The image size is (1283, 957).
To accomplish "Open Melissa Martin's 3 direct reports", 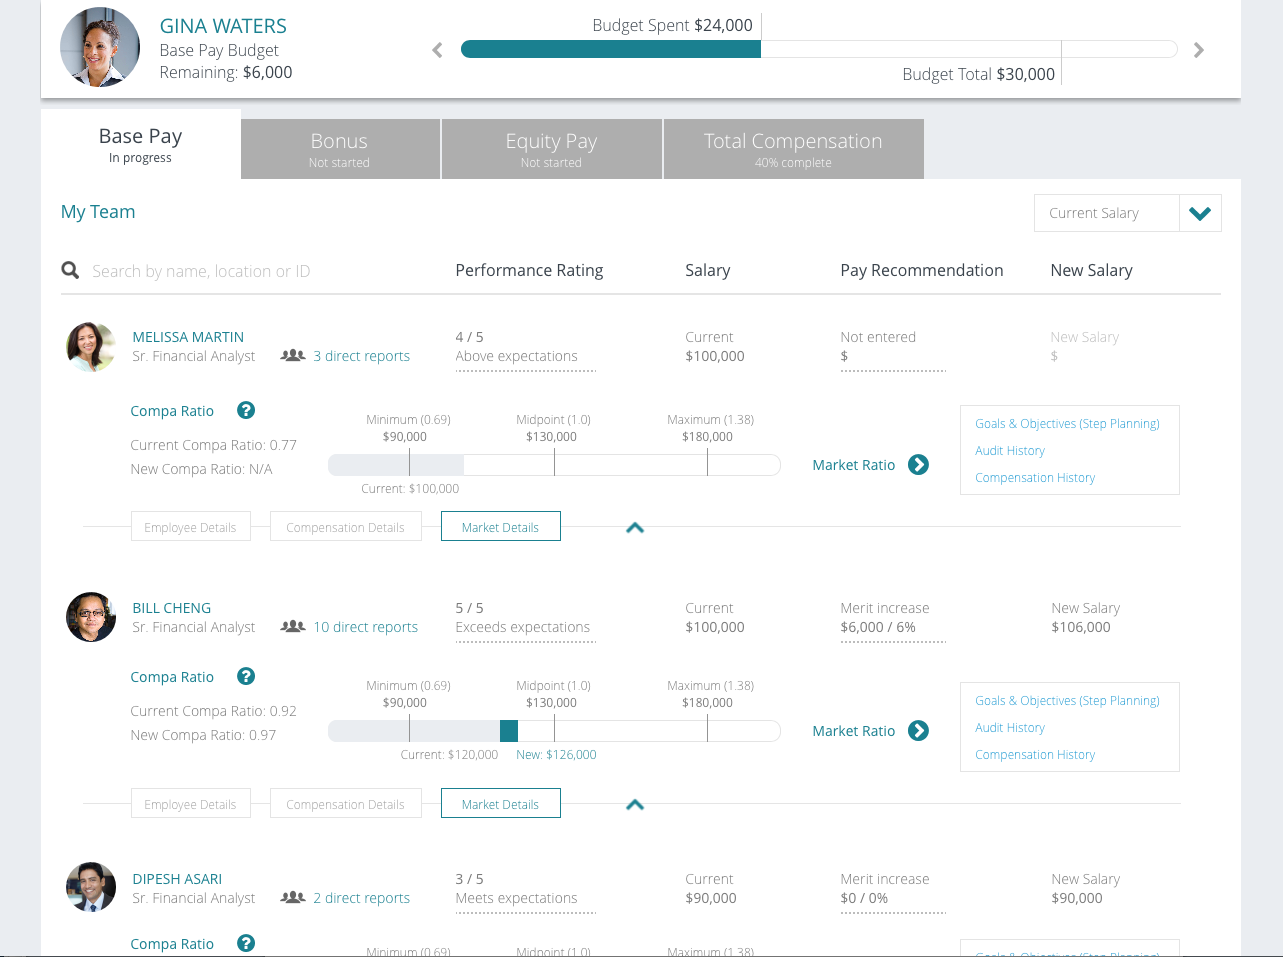I will pyautogui.click(x=361, y=356).
